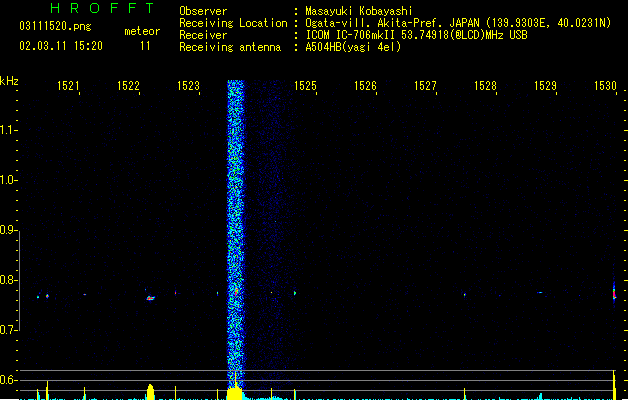
Task: Click the 1526 time marker
Action: (x=365, y=86)
